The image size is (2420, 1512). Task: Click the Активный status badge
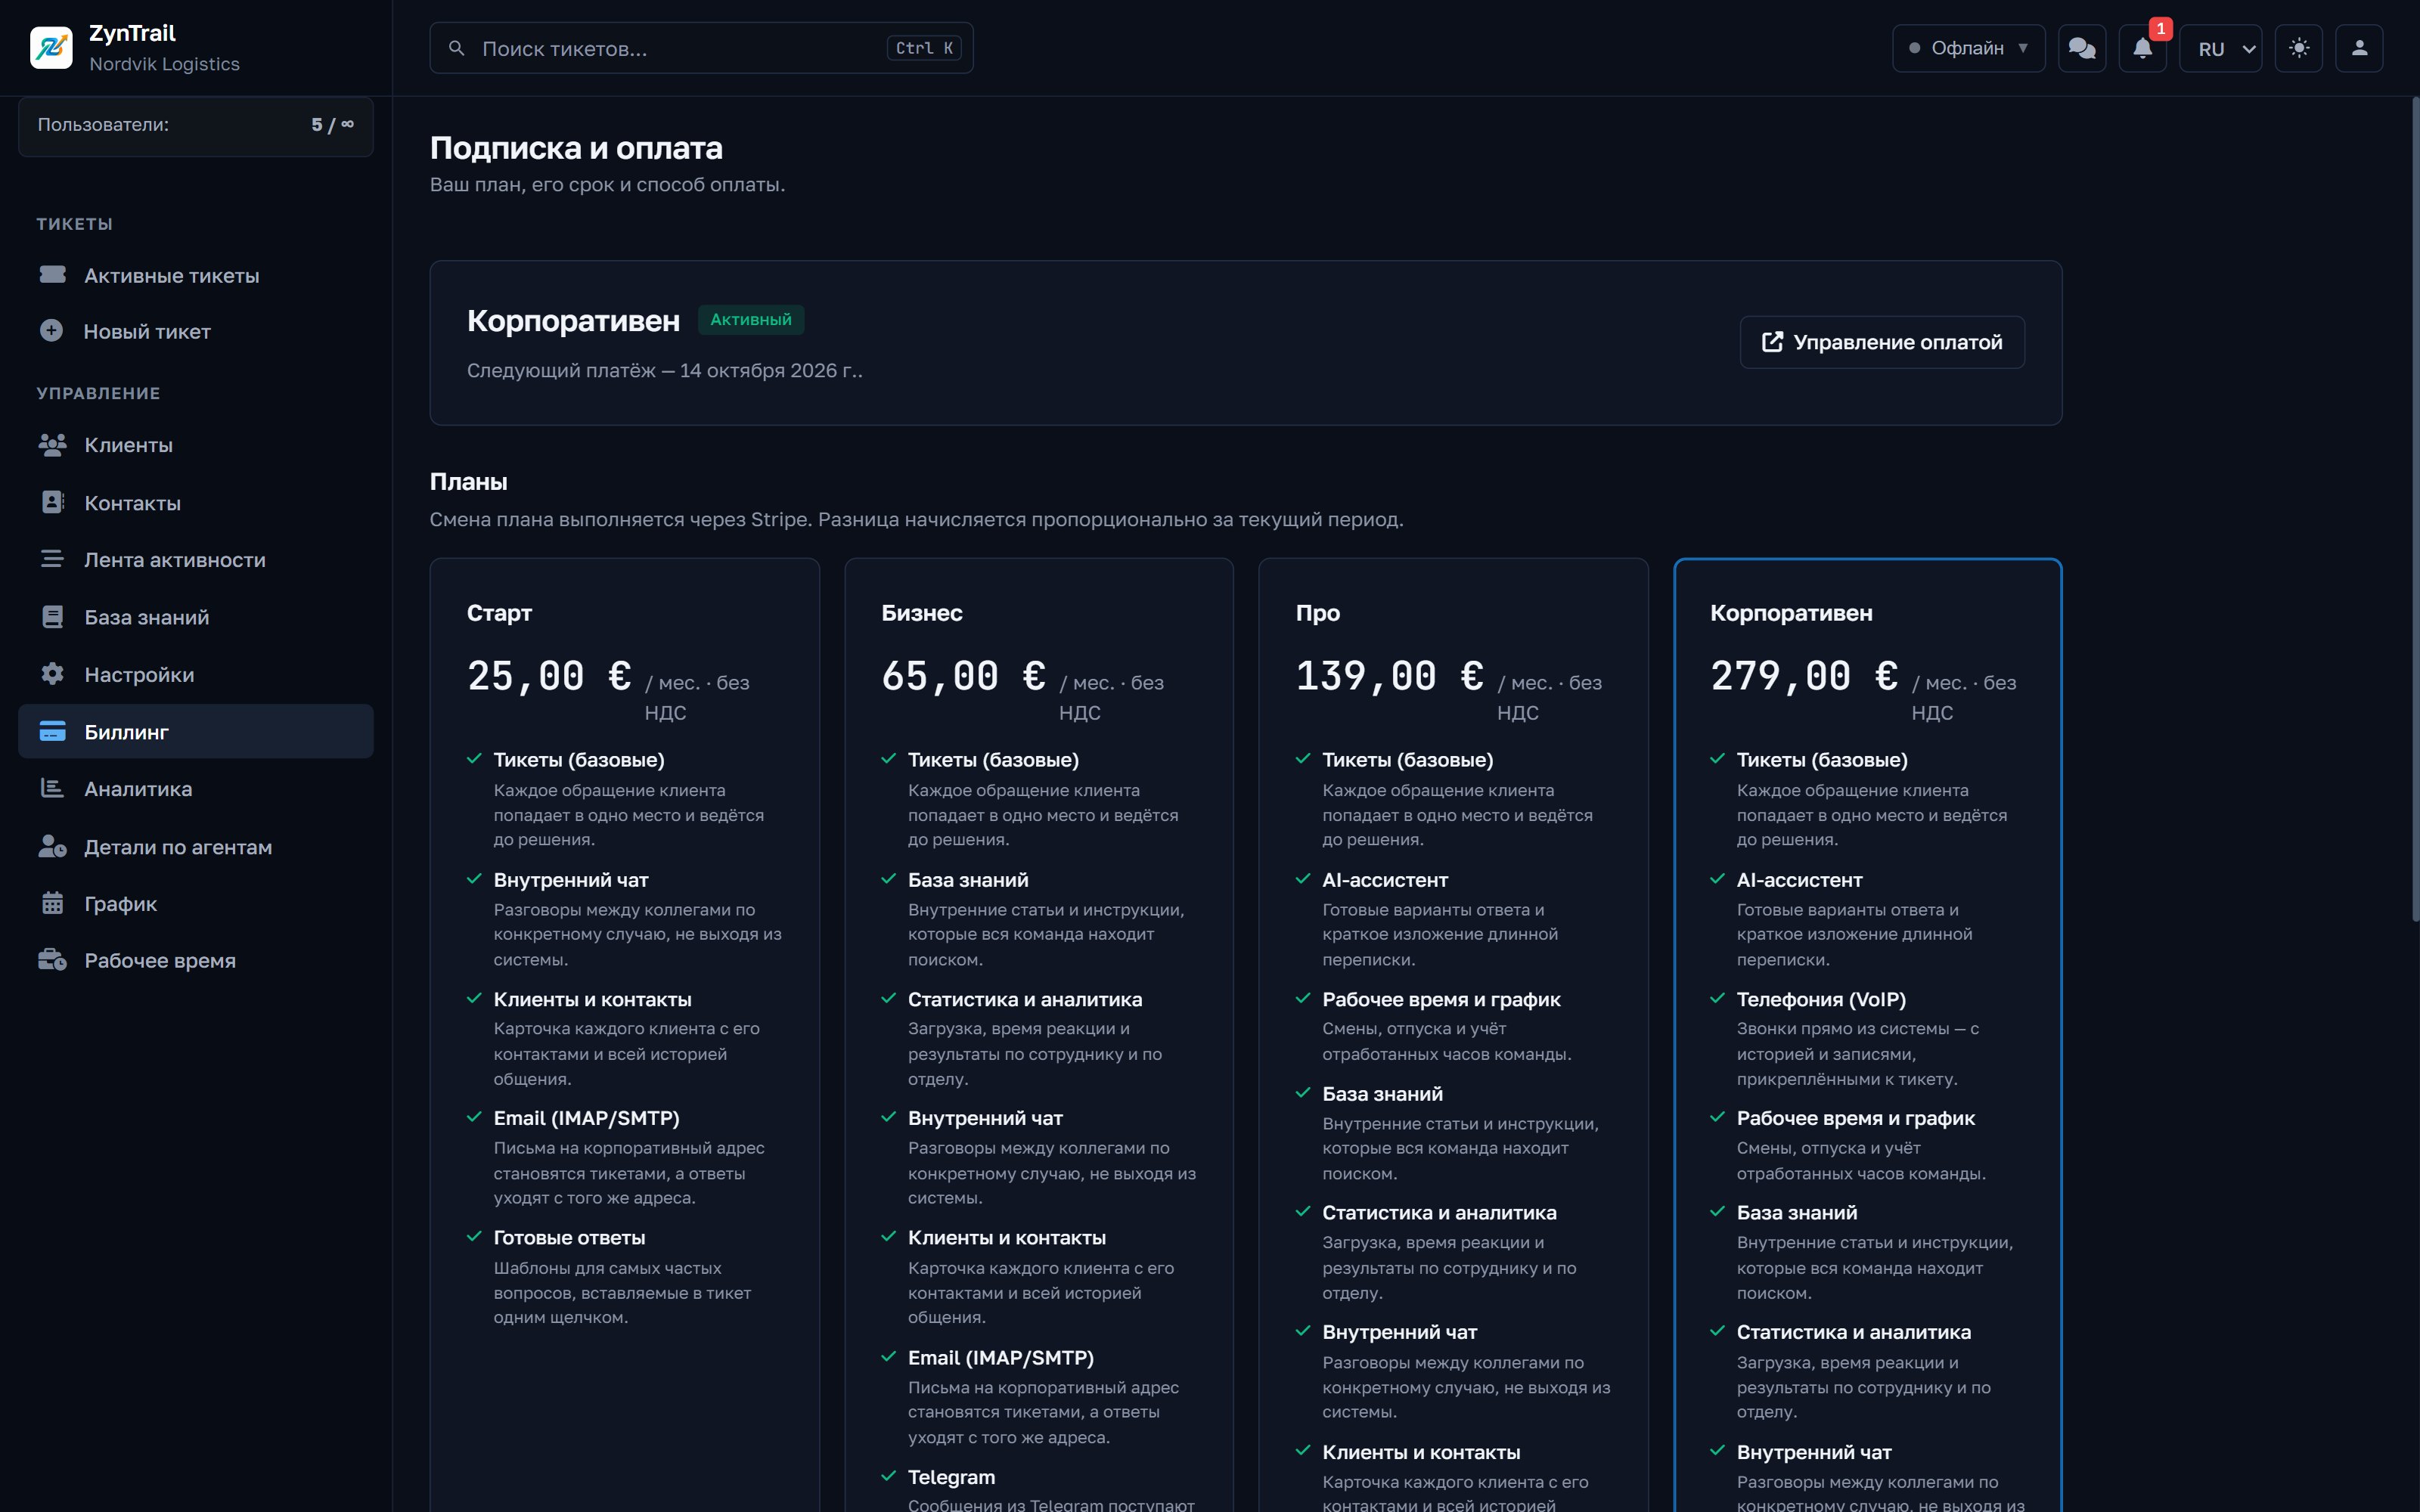pyautogui.click(x=751, y=319)
